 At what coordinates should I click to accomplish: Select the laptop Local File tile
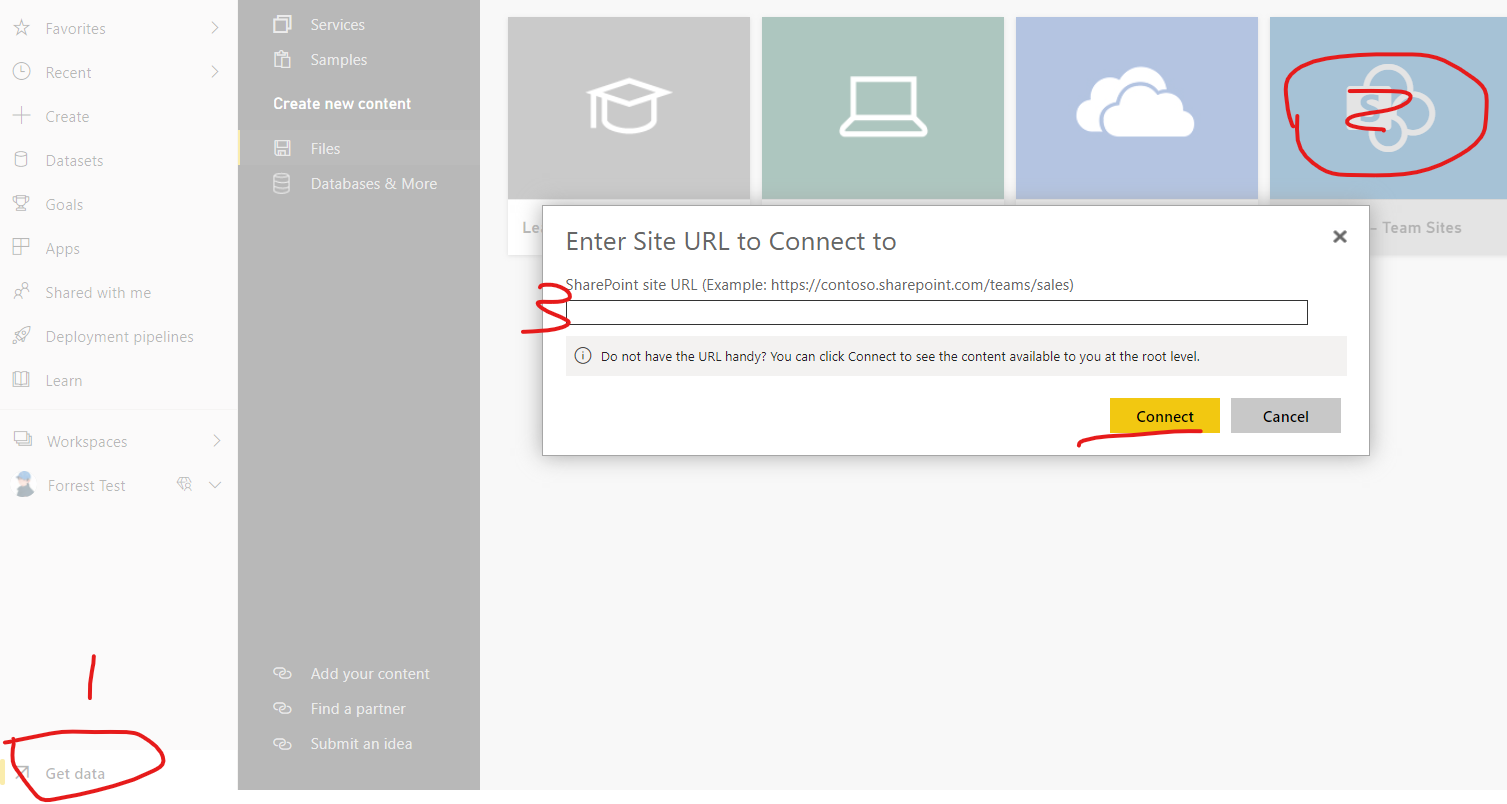[883, 109]
